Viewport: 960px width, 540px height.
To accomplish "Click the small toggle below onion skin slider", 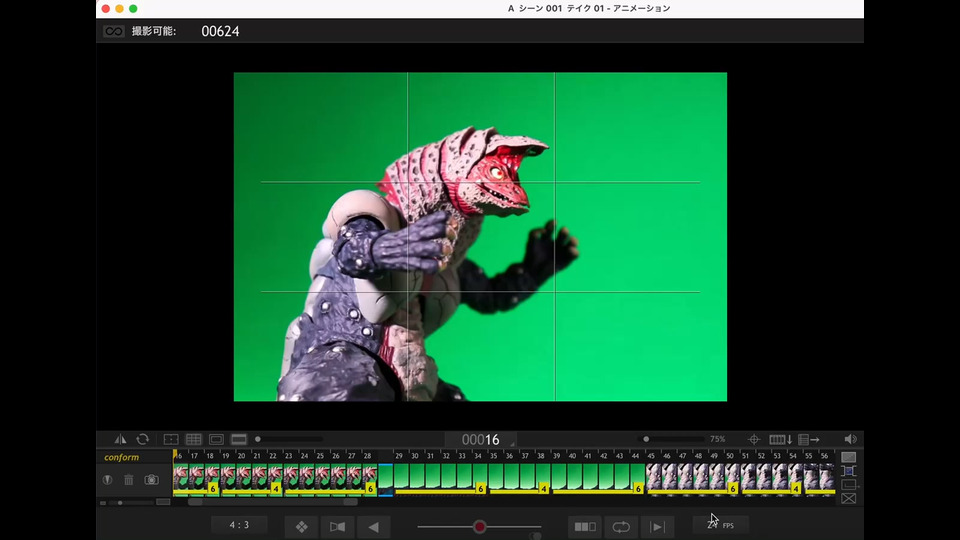I will (x=535, y=536).
